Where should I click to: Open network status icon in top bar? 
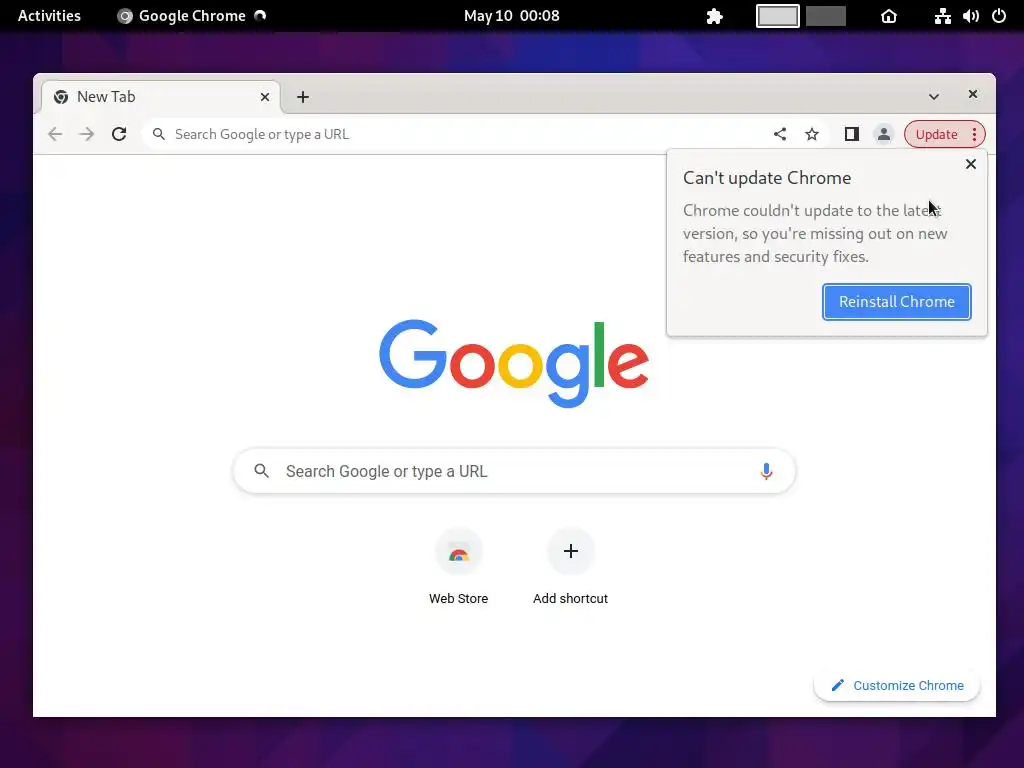pyautogui.click(x=942, y=16)
